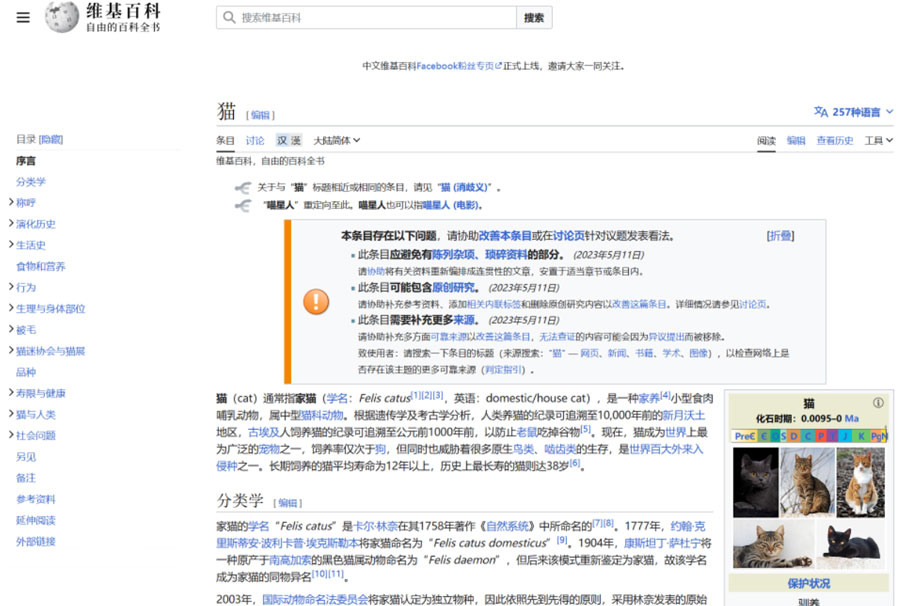
Task: Select the 汉 漢 variant tab
Action: point(289,141)
